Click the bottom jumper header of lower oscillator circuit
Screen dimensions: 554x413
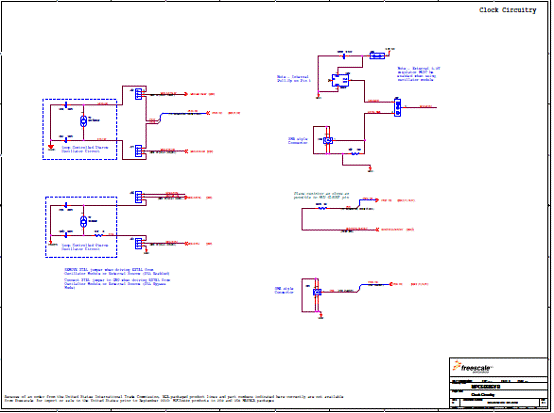tap(138, 243)
